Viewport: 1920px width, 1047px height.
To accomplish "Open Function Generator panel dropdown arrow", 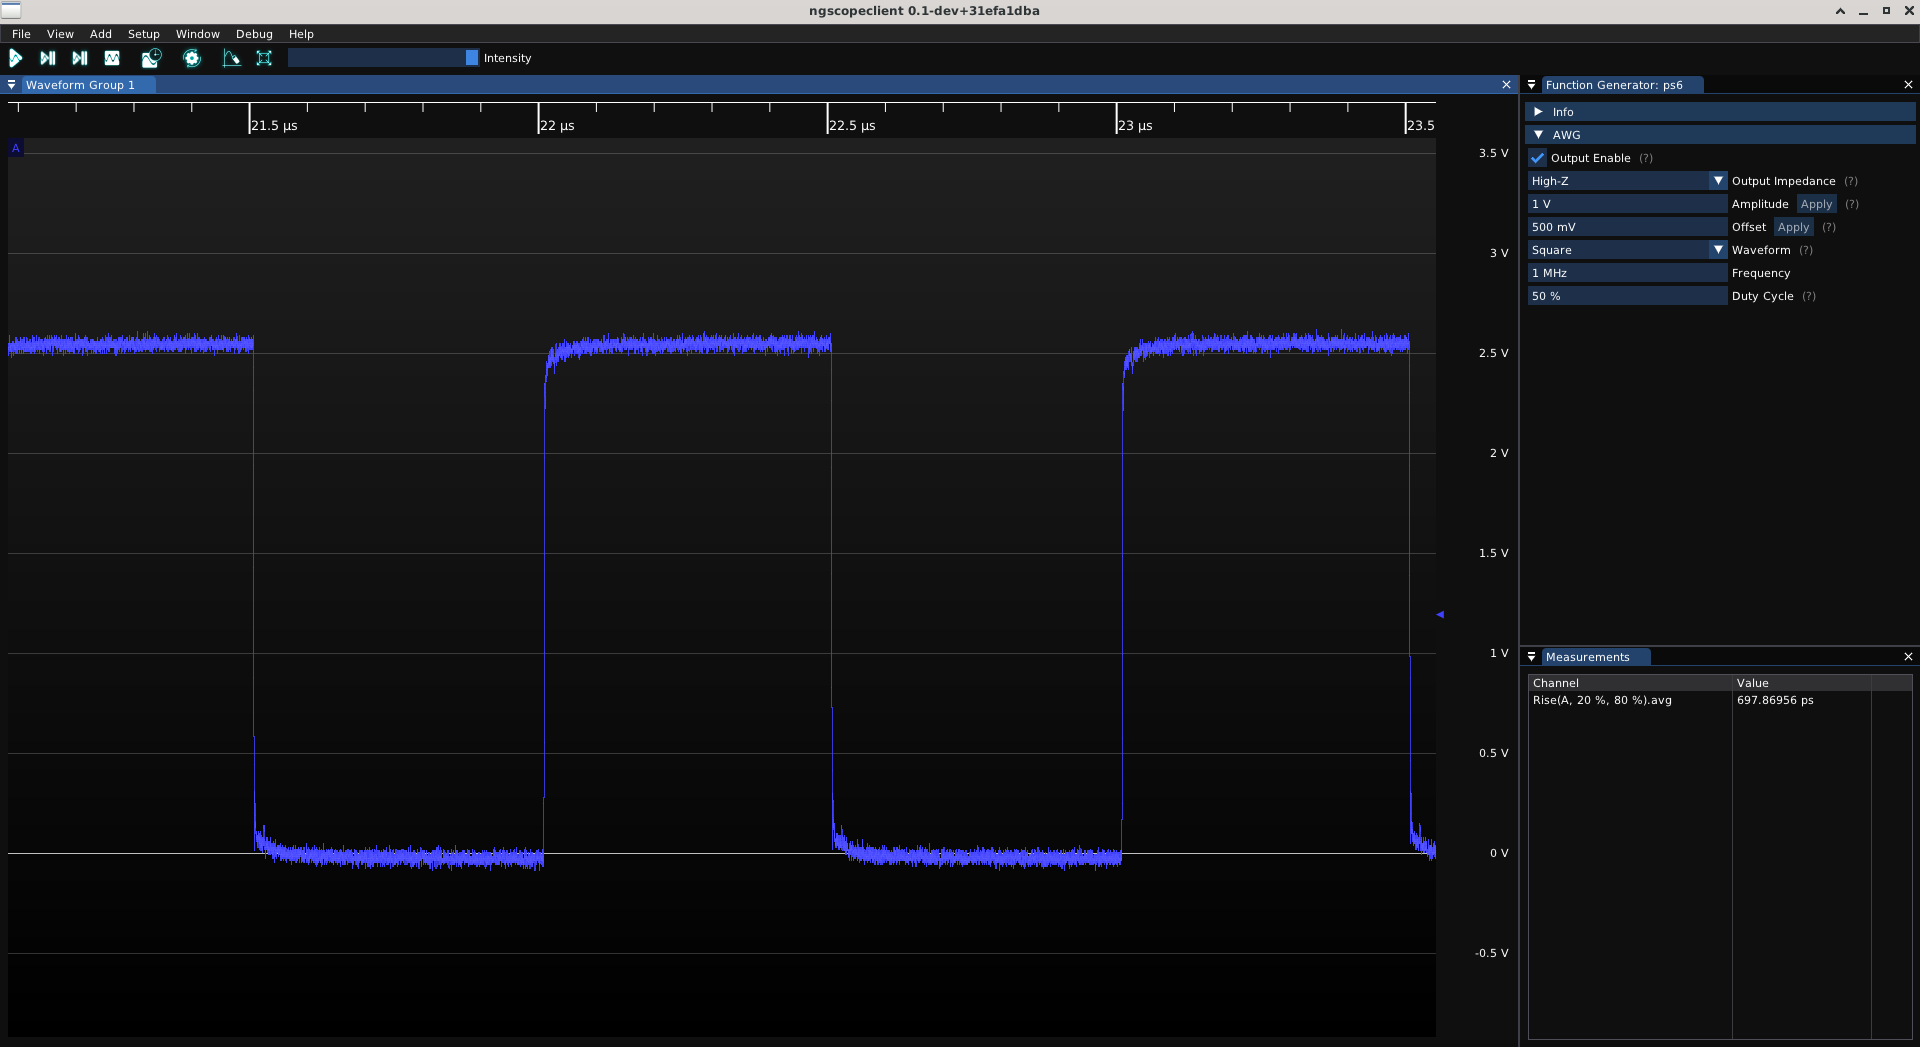I will click(1531, 85).
